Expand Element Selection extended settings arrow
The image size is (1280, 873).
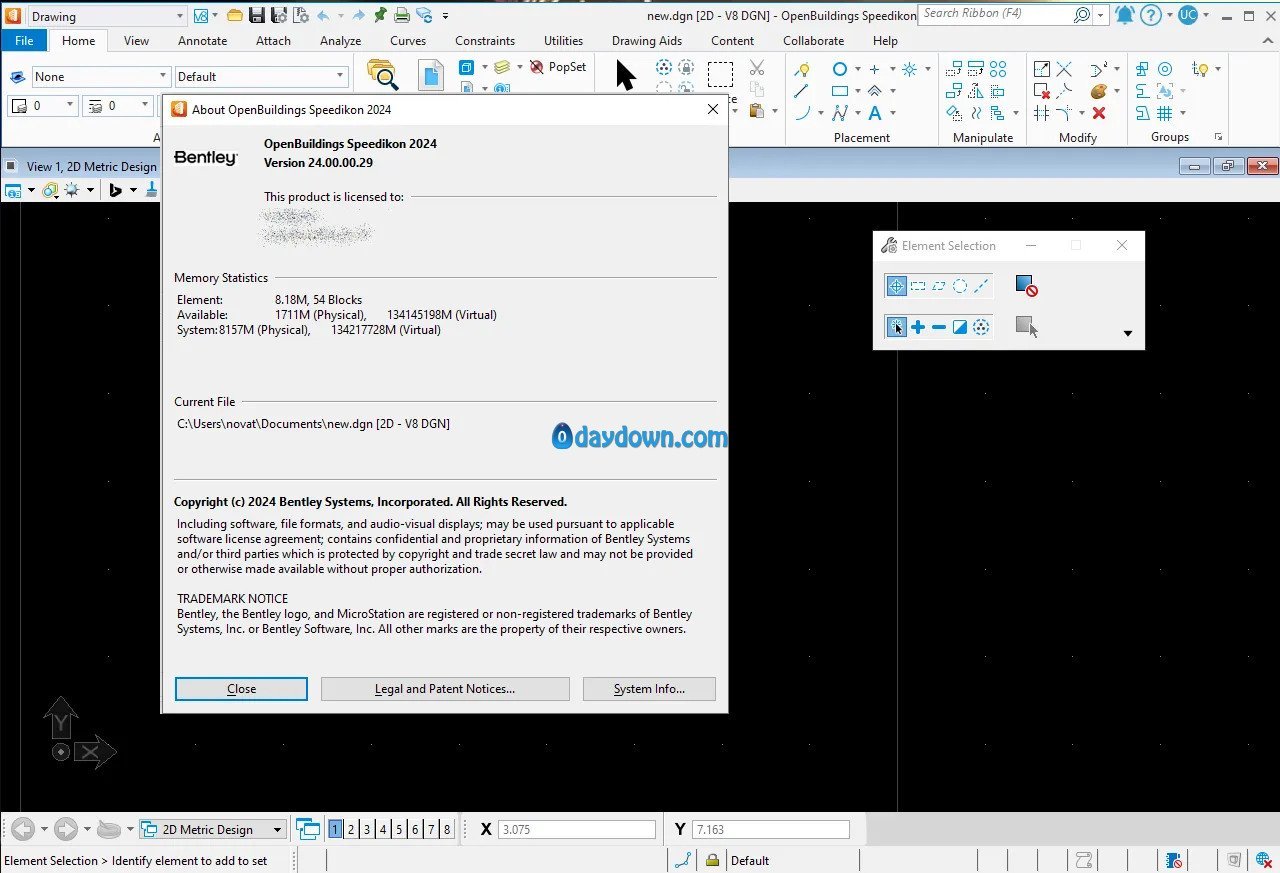tap(1128, 334)
